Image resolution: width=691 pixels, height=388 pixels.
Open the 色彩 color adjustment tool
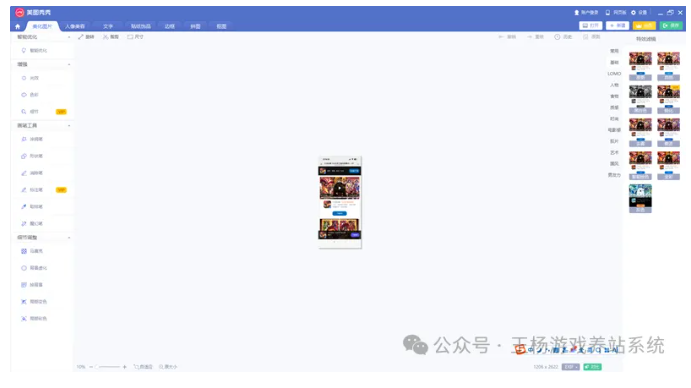[x=30, y=95]
